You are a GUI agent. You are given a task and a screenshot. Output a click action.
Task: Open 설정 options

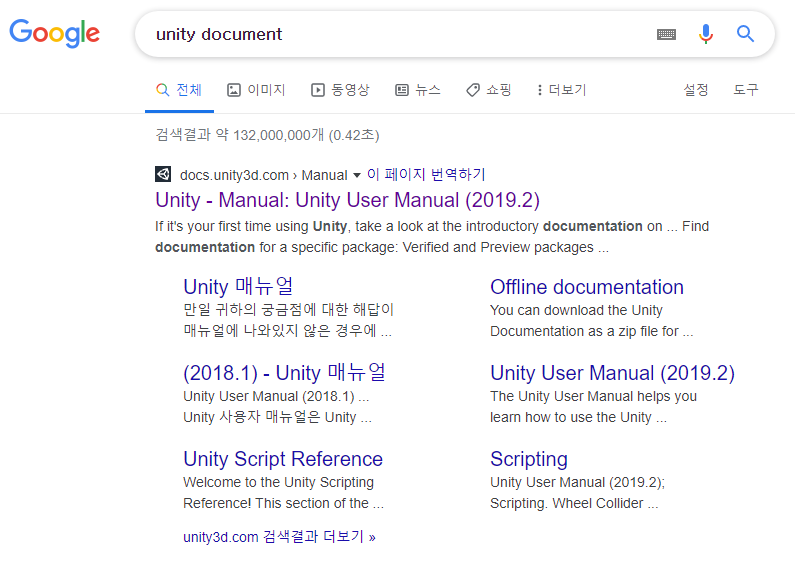pos(696,90)
